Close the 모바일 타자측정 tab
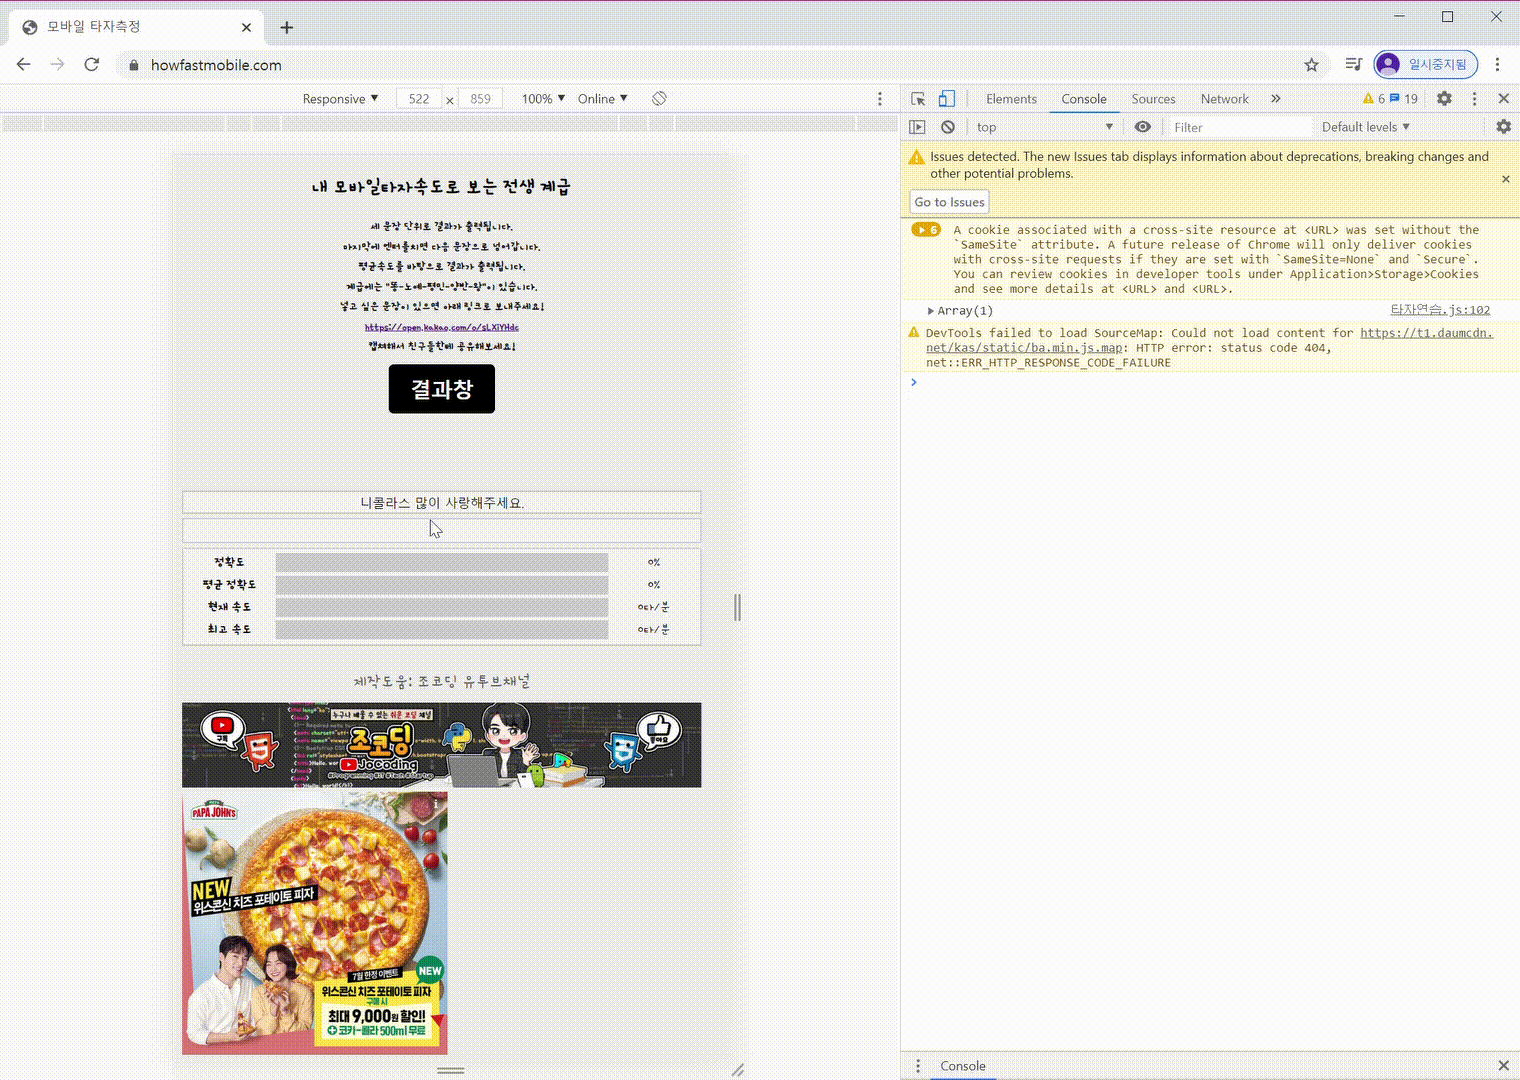The width and height of the screenshot is (1520, 1080). [x=246, y=27]
